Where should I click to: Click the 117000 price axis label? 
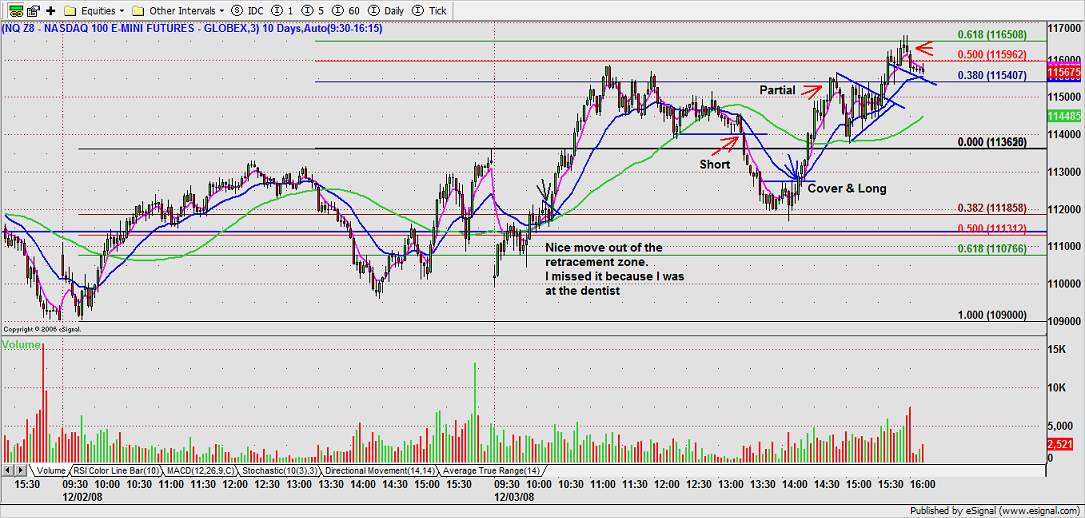[1066, 28]
